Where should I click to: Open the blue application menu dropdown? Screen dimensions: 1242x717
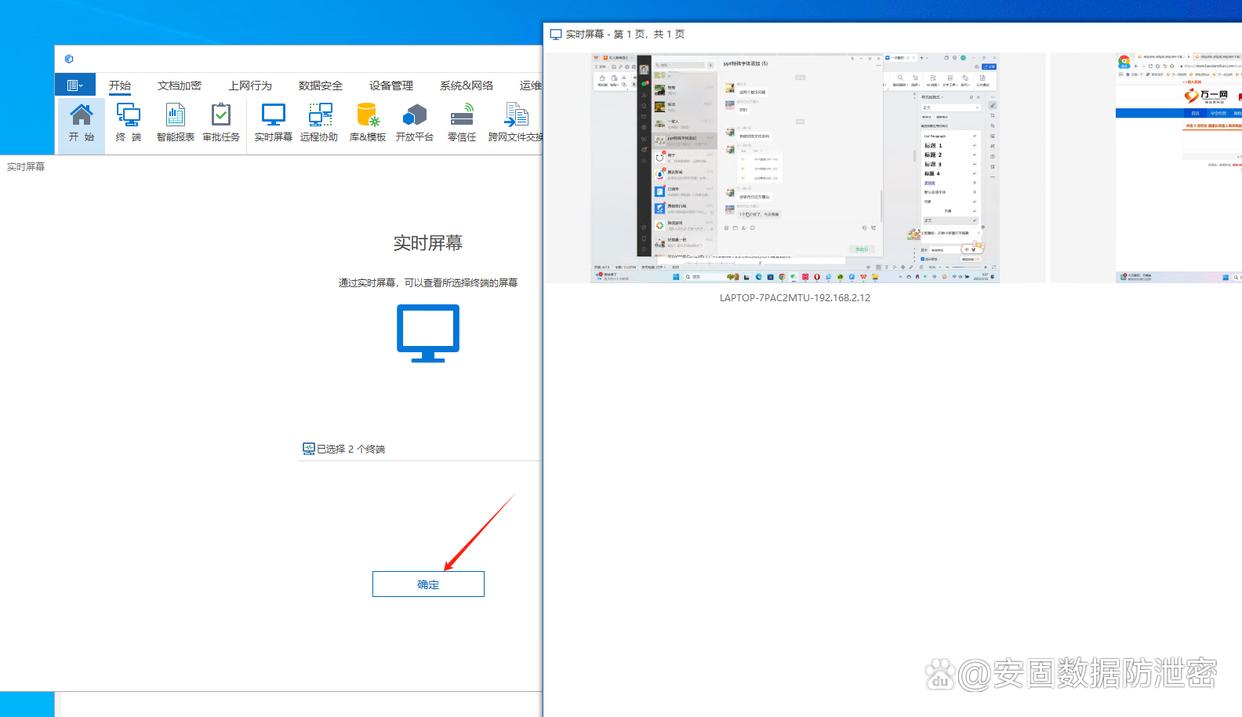[76, 85]
